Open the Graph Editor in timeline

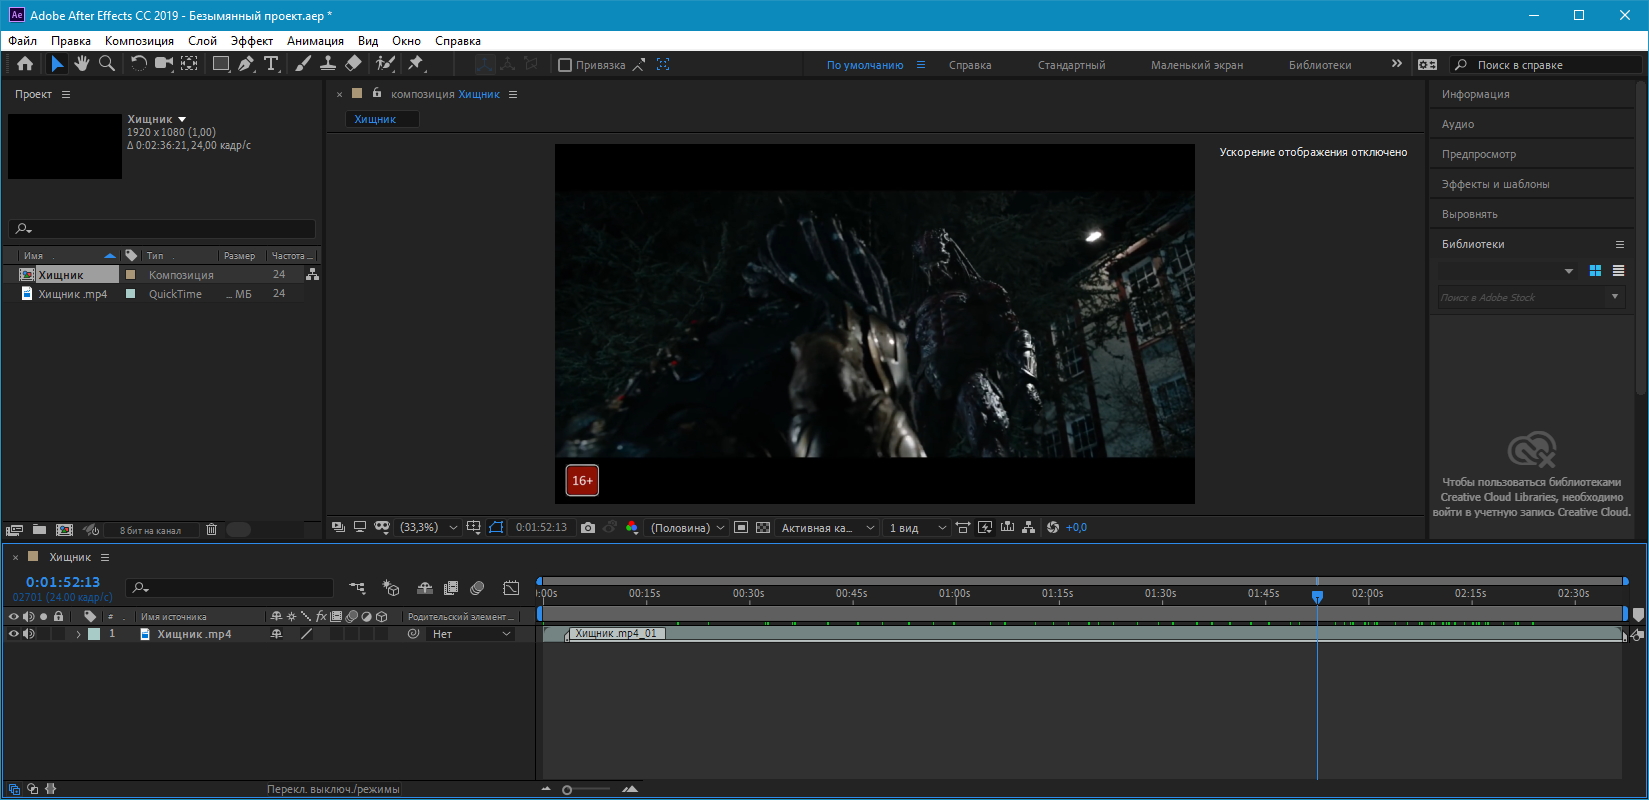(511, 588)
